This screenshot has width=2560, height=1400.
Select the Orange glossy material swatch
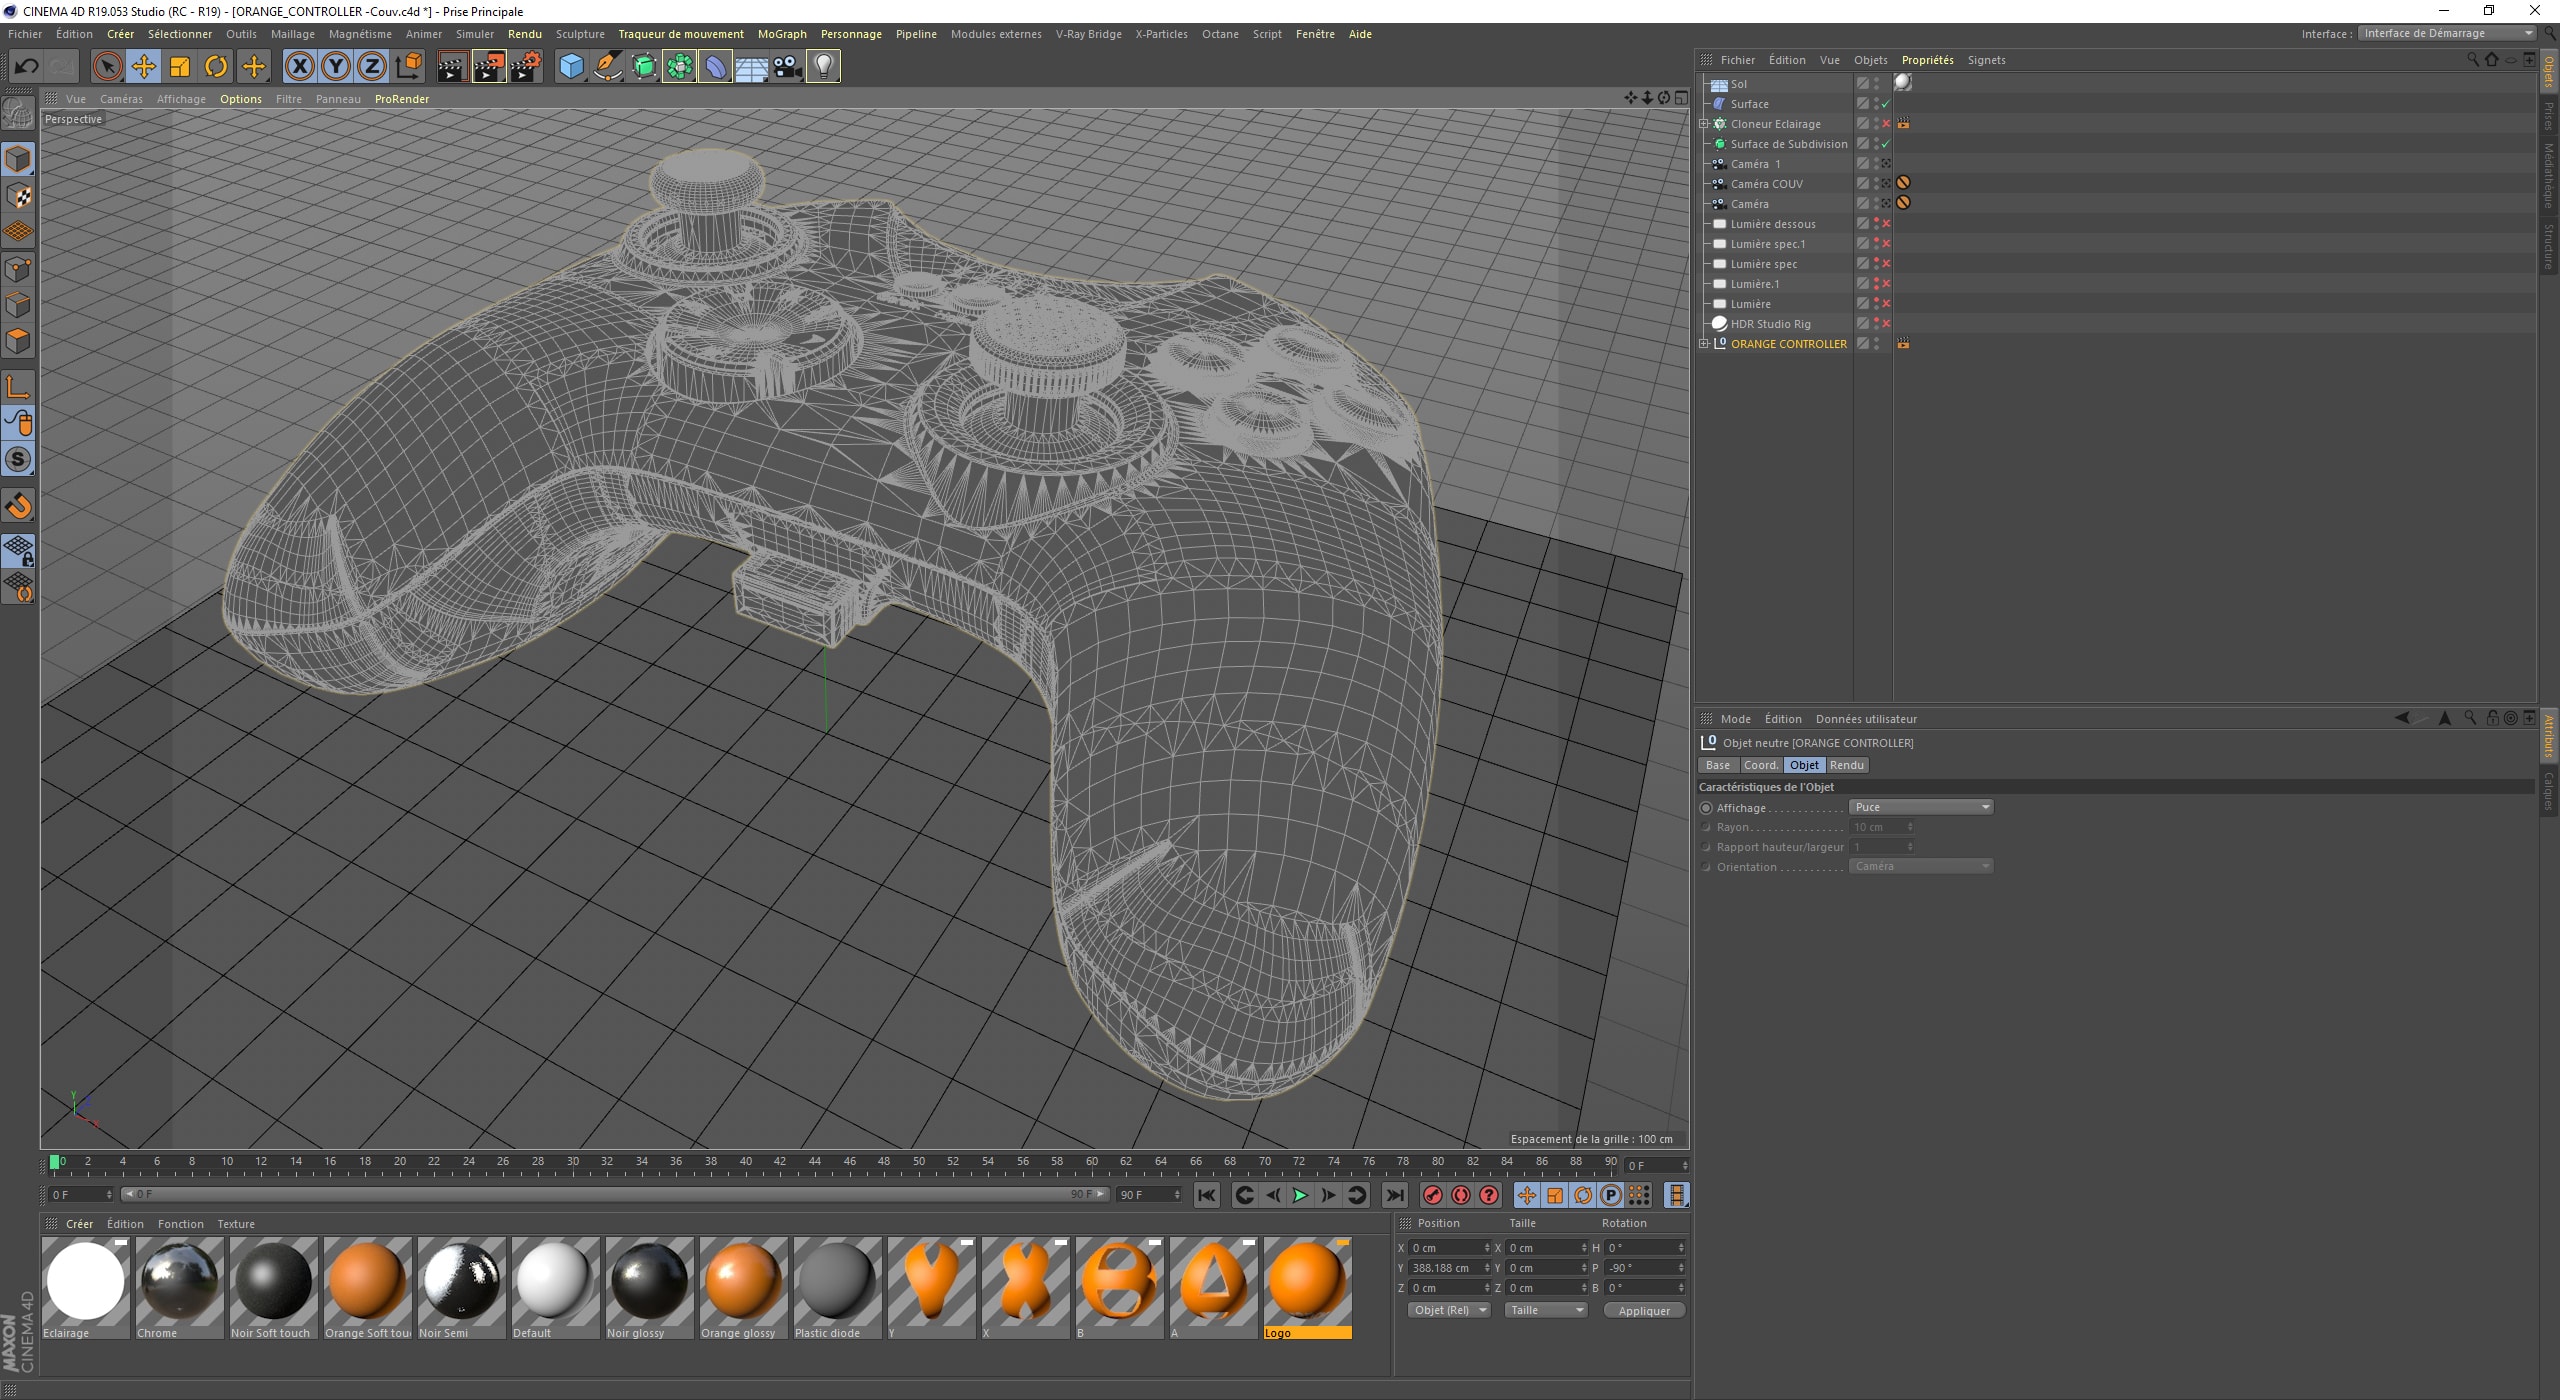[x=744, y=1288]
